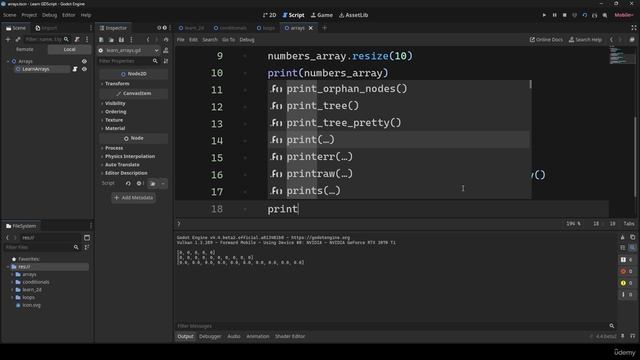Toggle visibility of the LearnArrays node
The height and width of the screenshot is (360, 640).
pyautogui.click(x=84, y=69)
